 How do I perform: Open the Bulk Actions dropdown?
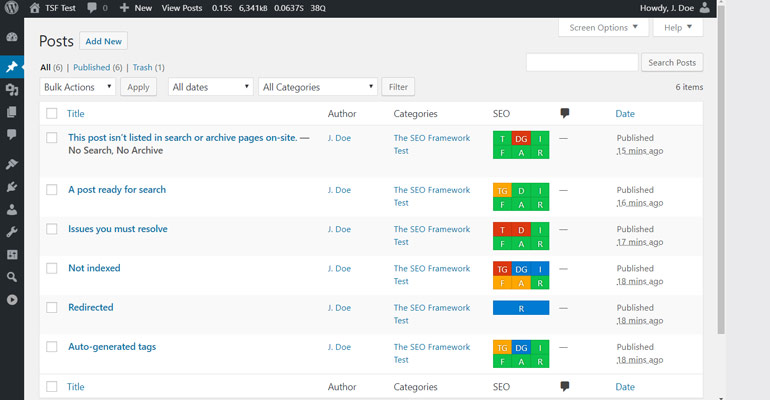[x=78, y=87]
